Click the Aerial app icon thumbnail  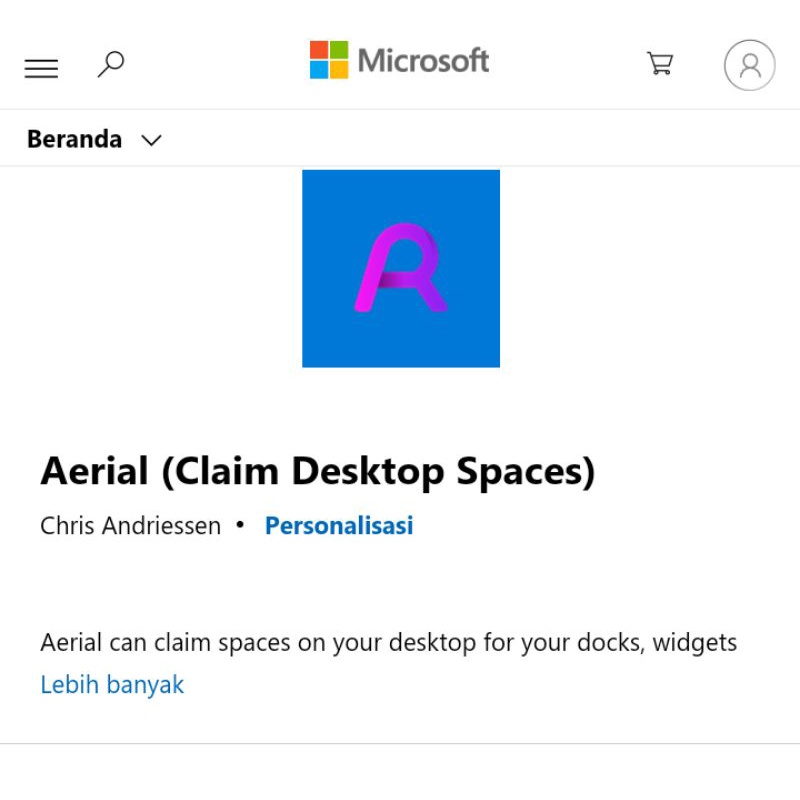point(400,268)
